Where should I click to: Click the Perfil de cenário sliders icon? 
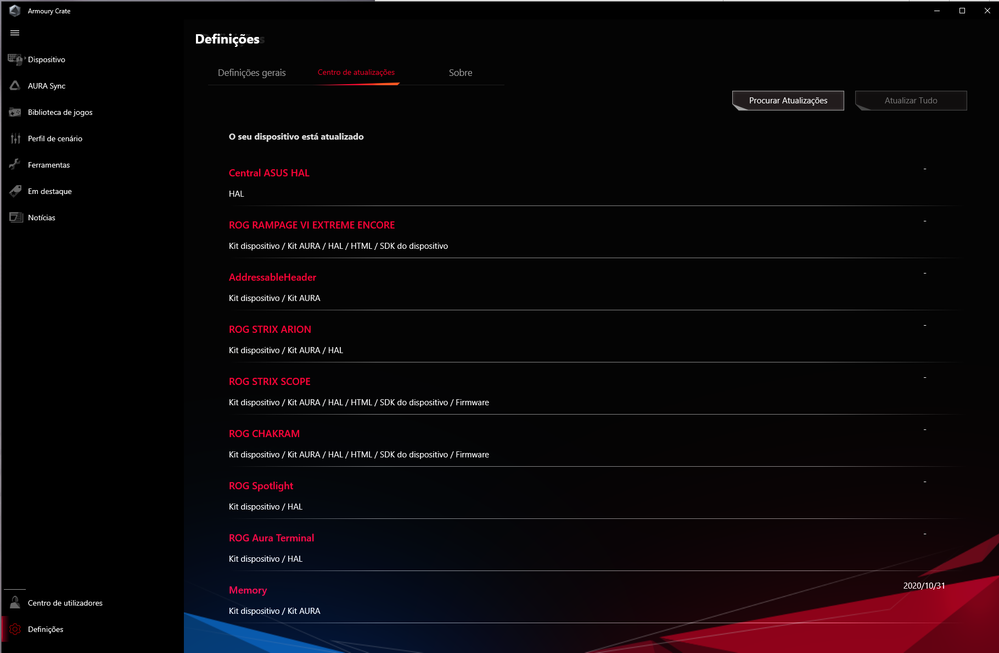15,138
